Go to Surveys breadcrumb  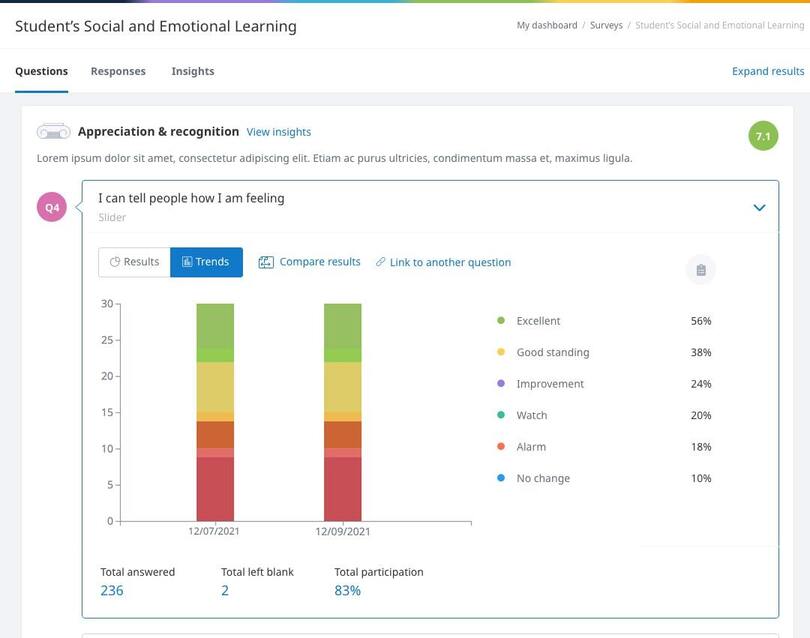pos(606,25)
